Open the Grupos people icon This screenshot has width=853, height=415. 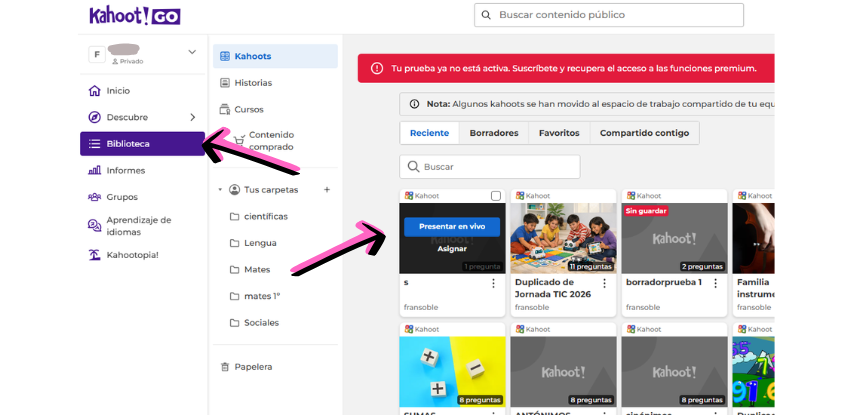[95, 197]
